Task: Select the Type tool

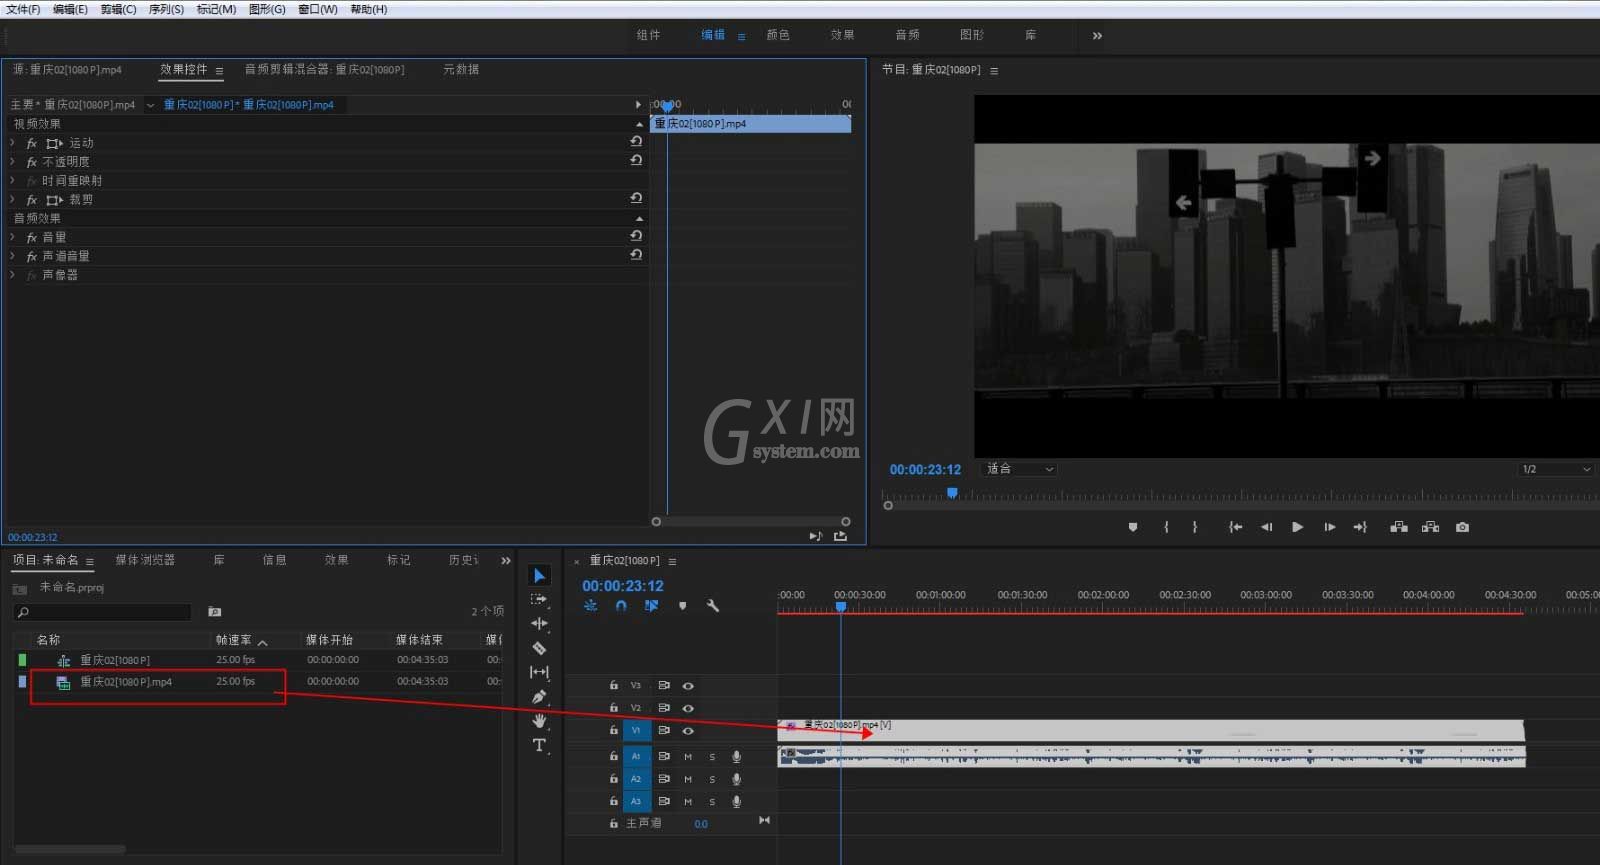Action: coord(539,745)
